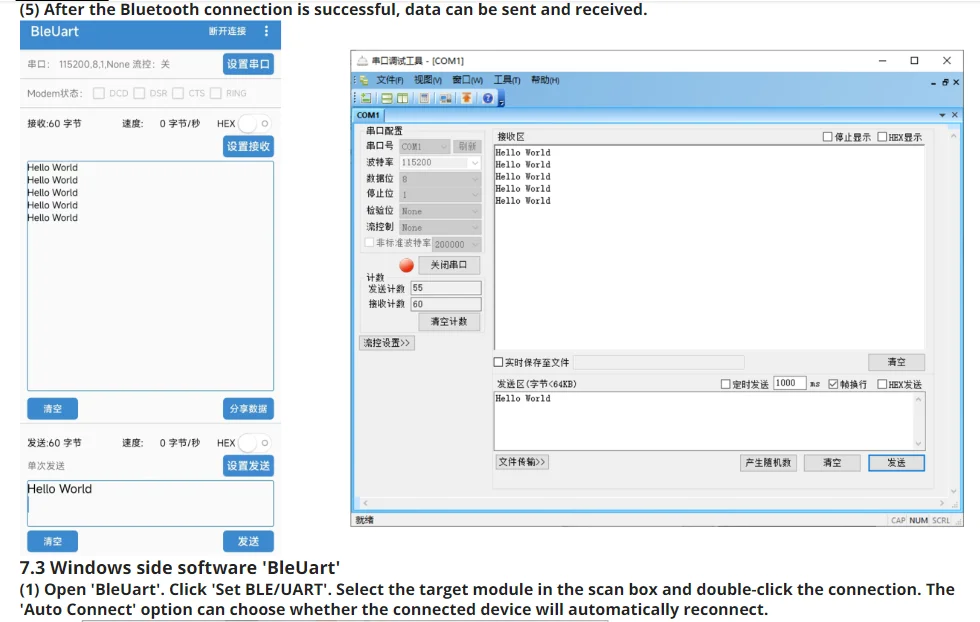Expand the 流控设置>> section
The width and height of the screenshot is (980, 622).
click(387, 343)
